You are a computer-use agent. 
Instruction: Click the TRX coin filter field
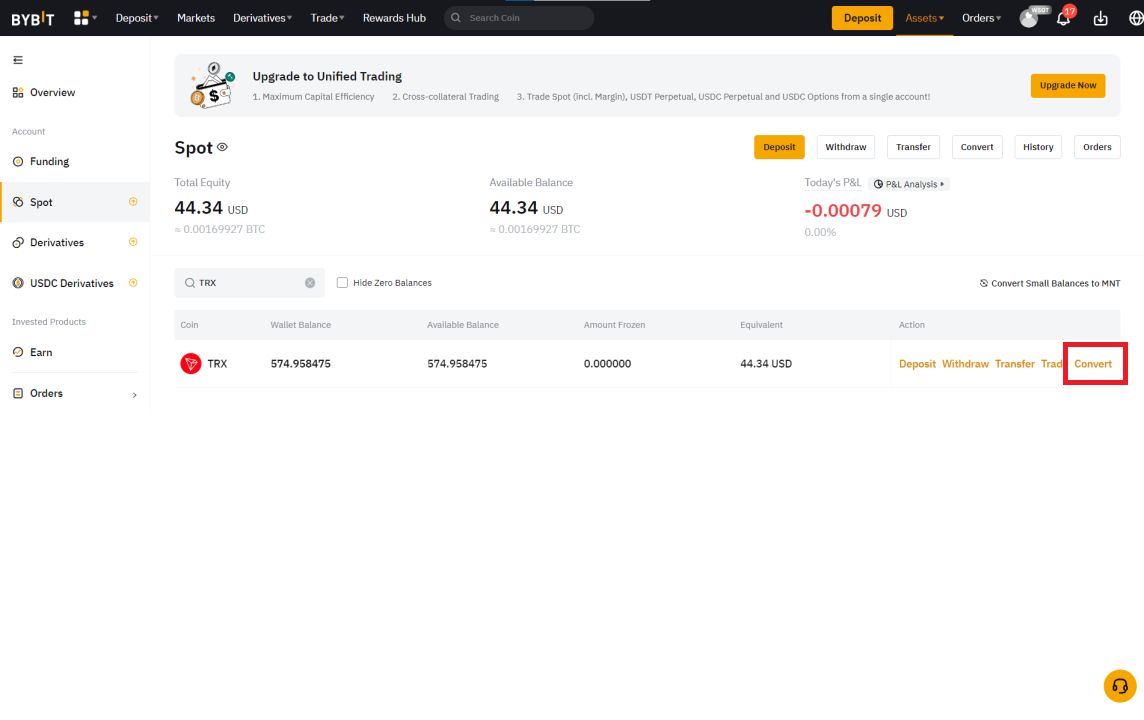click(x=250, y=282)
